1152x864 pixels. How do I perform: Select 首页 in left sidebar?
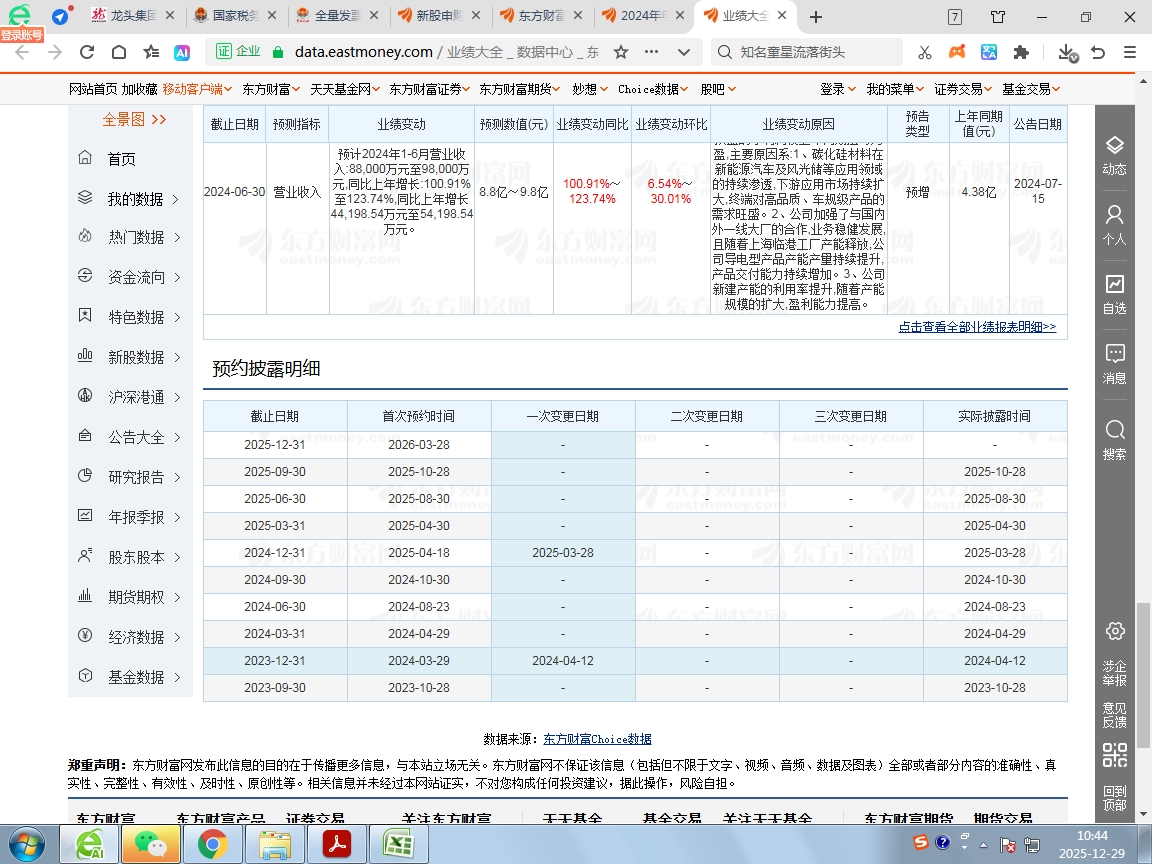[121, 159]
